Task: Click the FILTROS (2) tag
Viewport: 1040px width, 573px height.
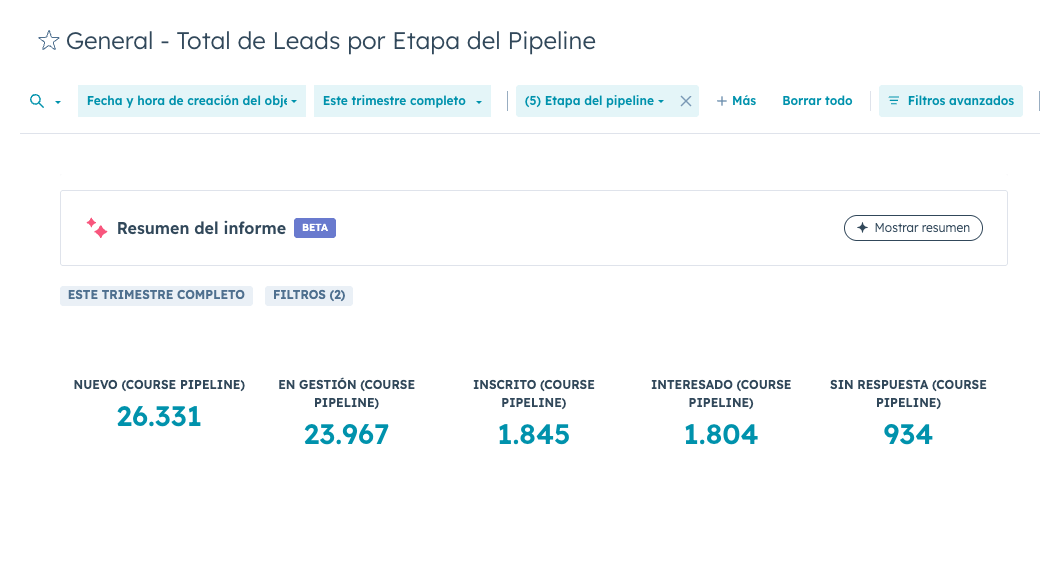Action: 309,295
